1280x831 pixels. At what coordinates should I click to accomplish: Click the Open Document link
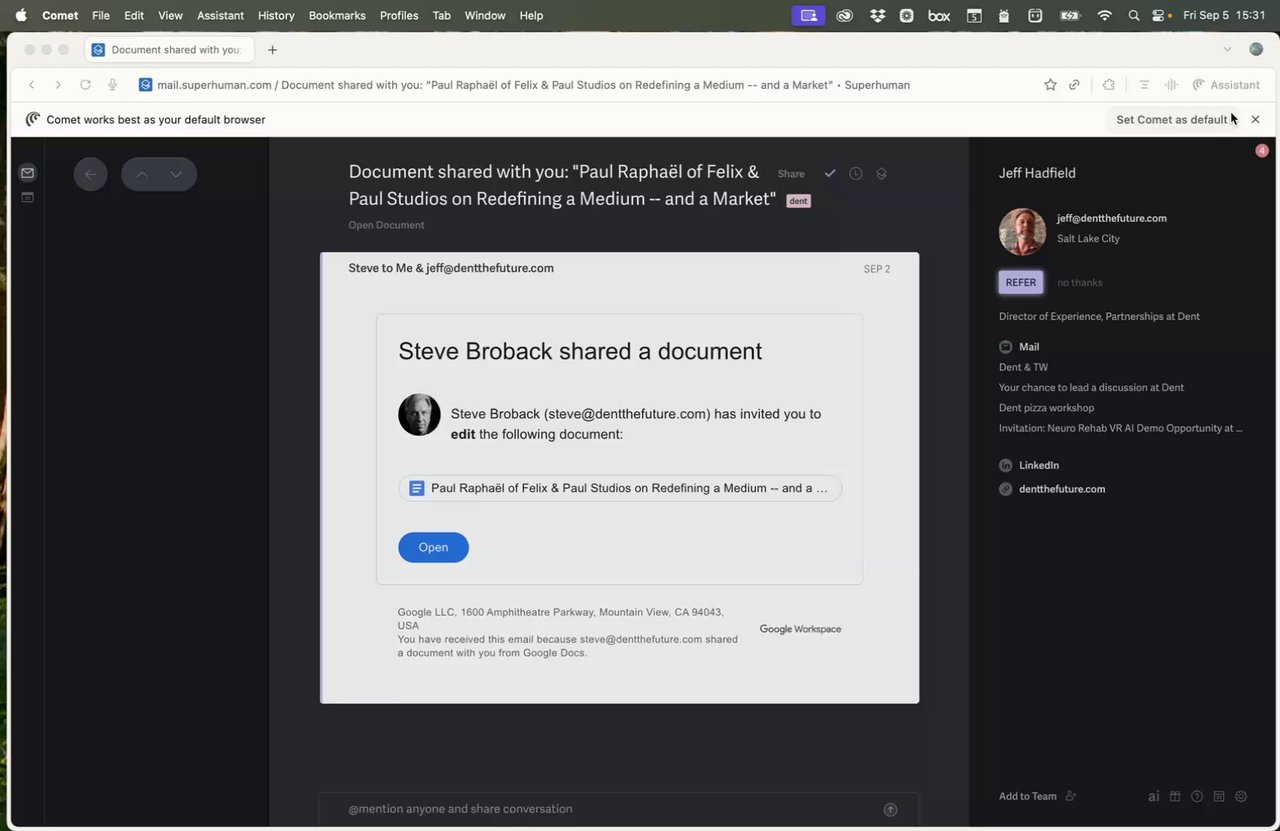(x=386, y=225)
